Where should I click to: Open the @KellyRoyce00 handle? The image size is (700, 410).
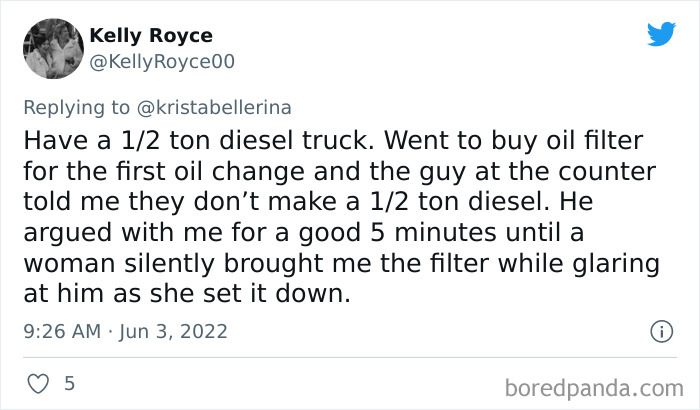[162, 62]
